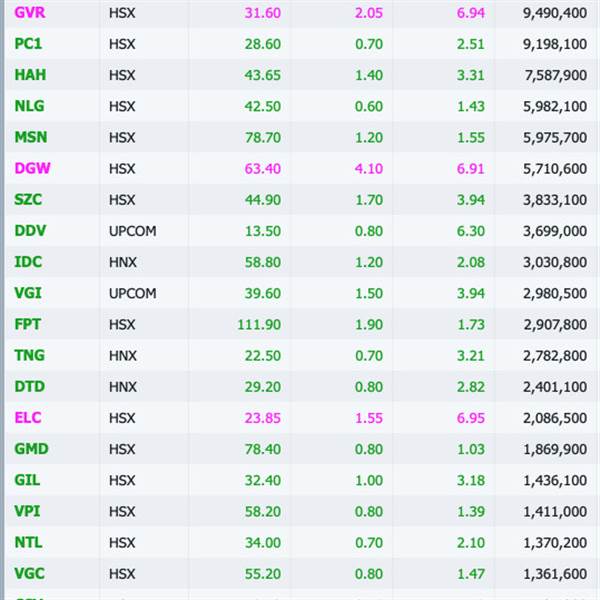Select the GMD stock ticker
The height and width of the screenshot is (600, 600).
coord(31,449)
